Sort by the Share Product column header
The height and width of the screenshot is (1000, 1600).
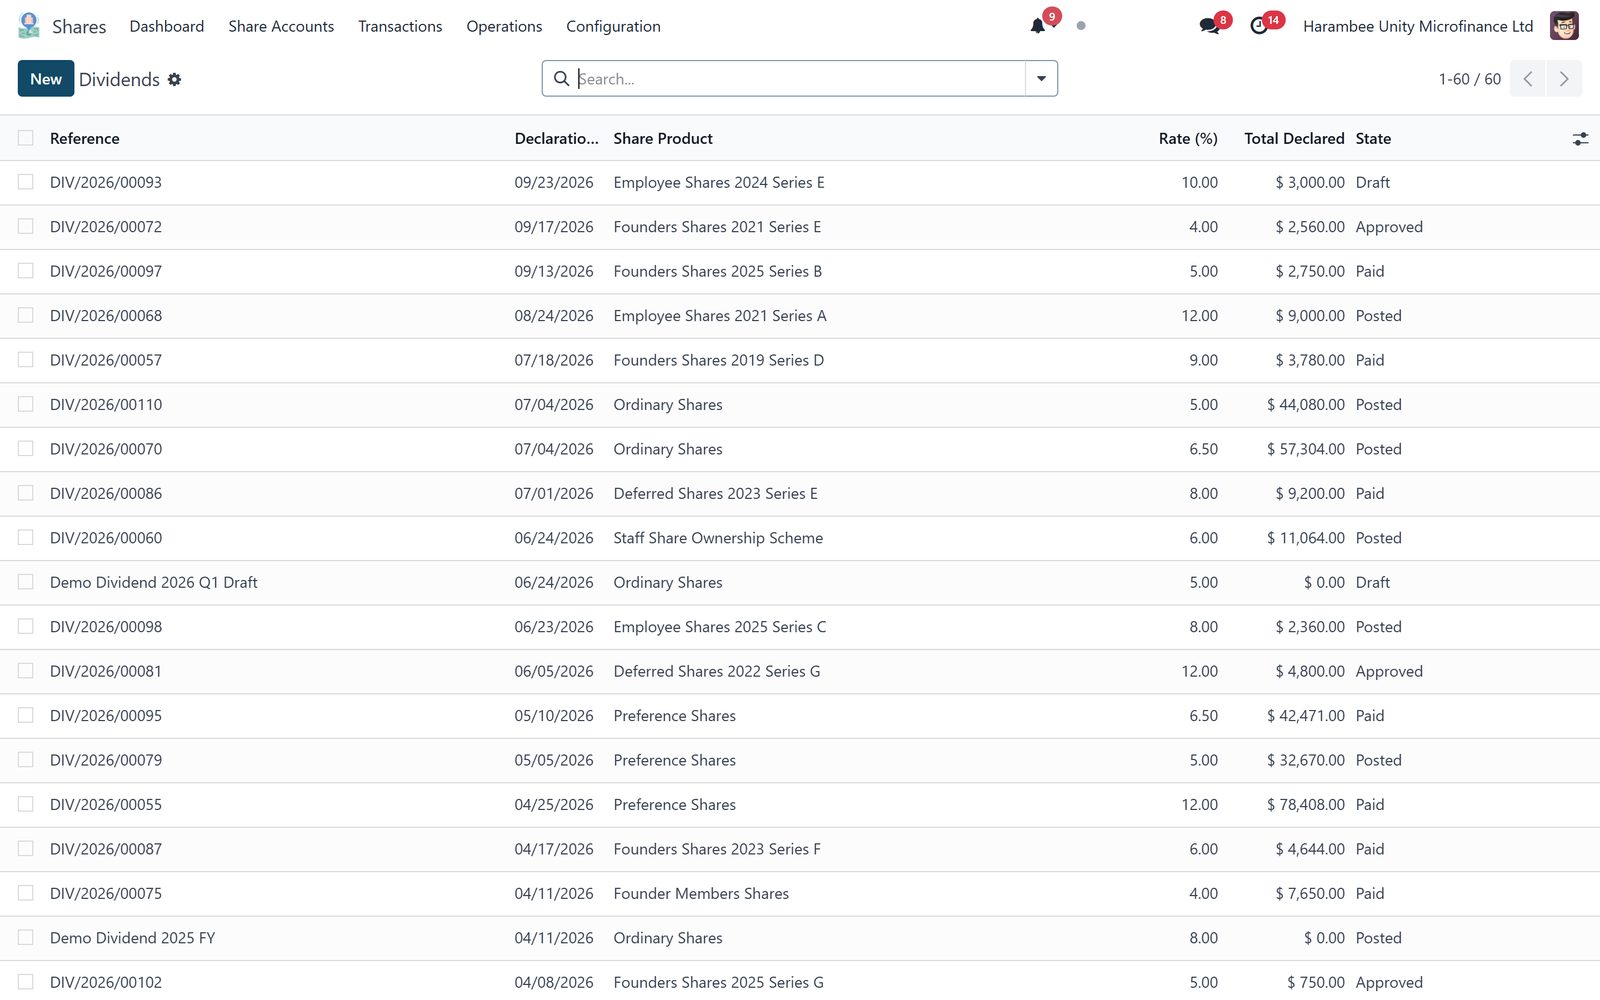(x=663, y=139)
